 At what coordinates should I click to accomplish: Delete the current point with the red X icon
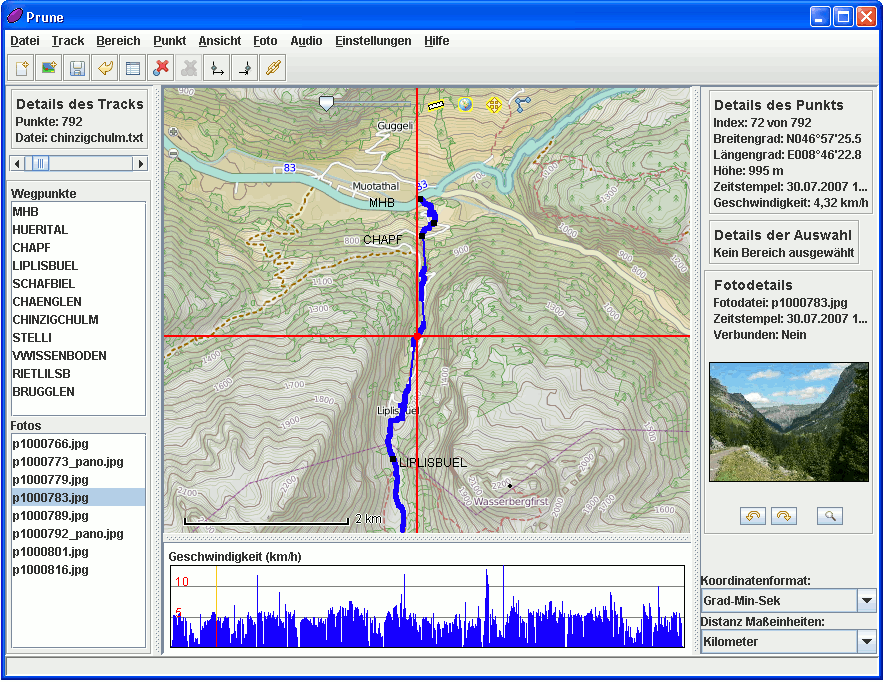click(160, 68)
